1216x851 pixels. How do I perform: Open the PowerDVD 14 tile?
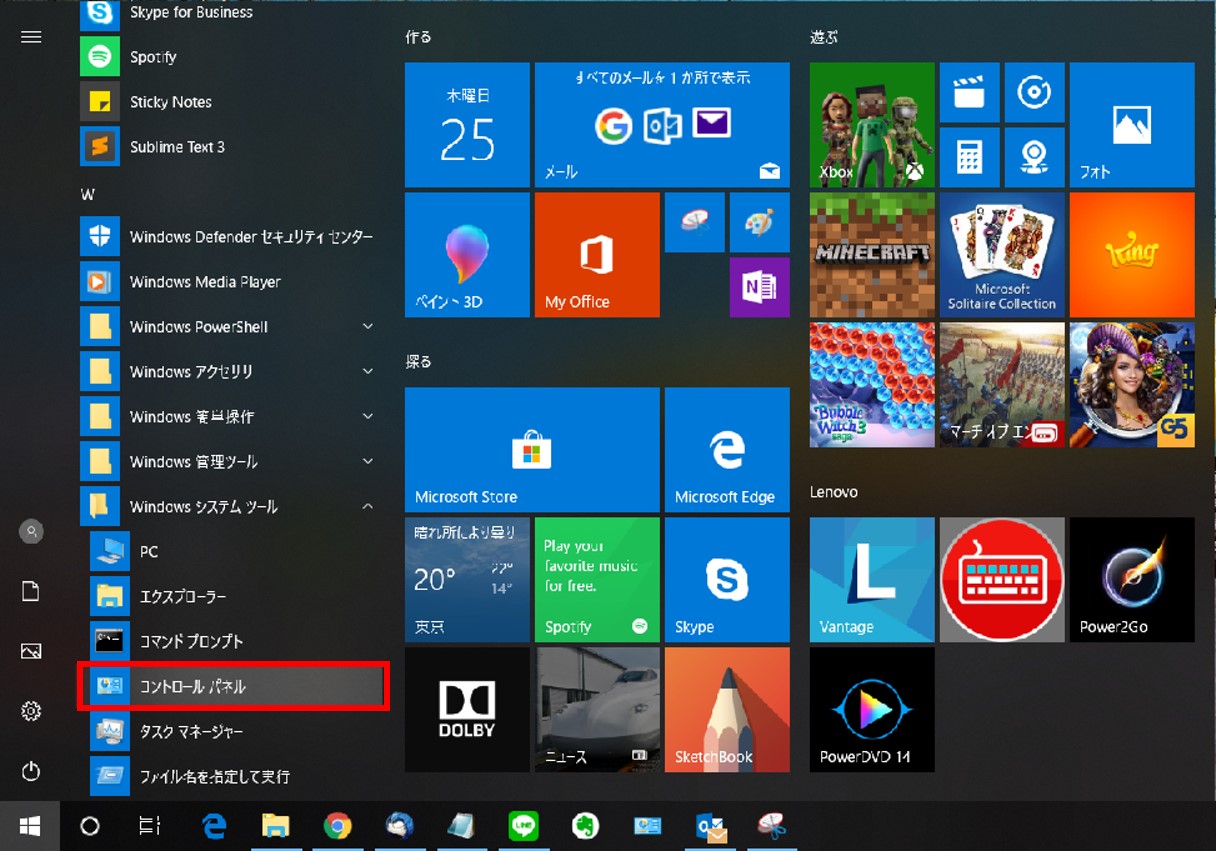(872, 710)
